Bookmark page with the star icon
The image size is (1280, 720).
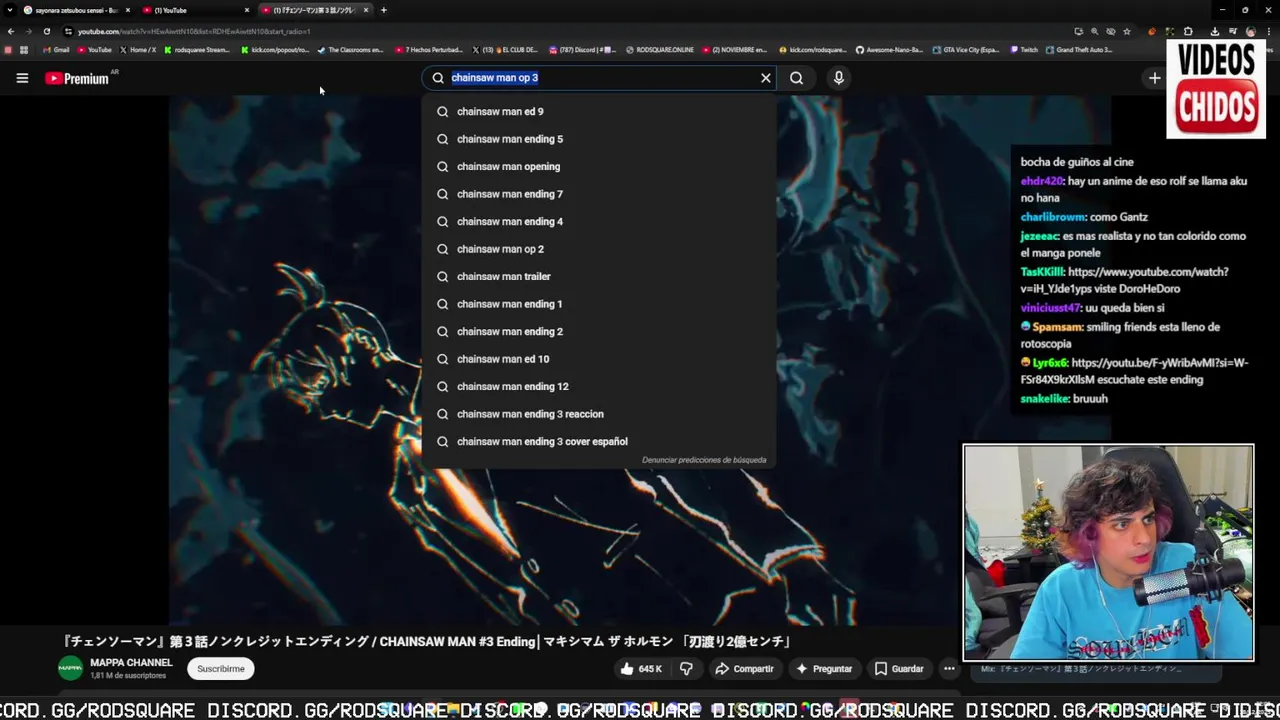click(x=1127, y=32)
